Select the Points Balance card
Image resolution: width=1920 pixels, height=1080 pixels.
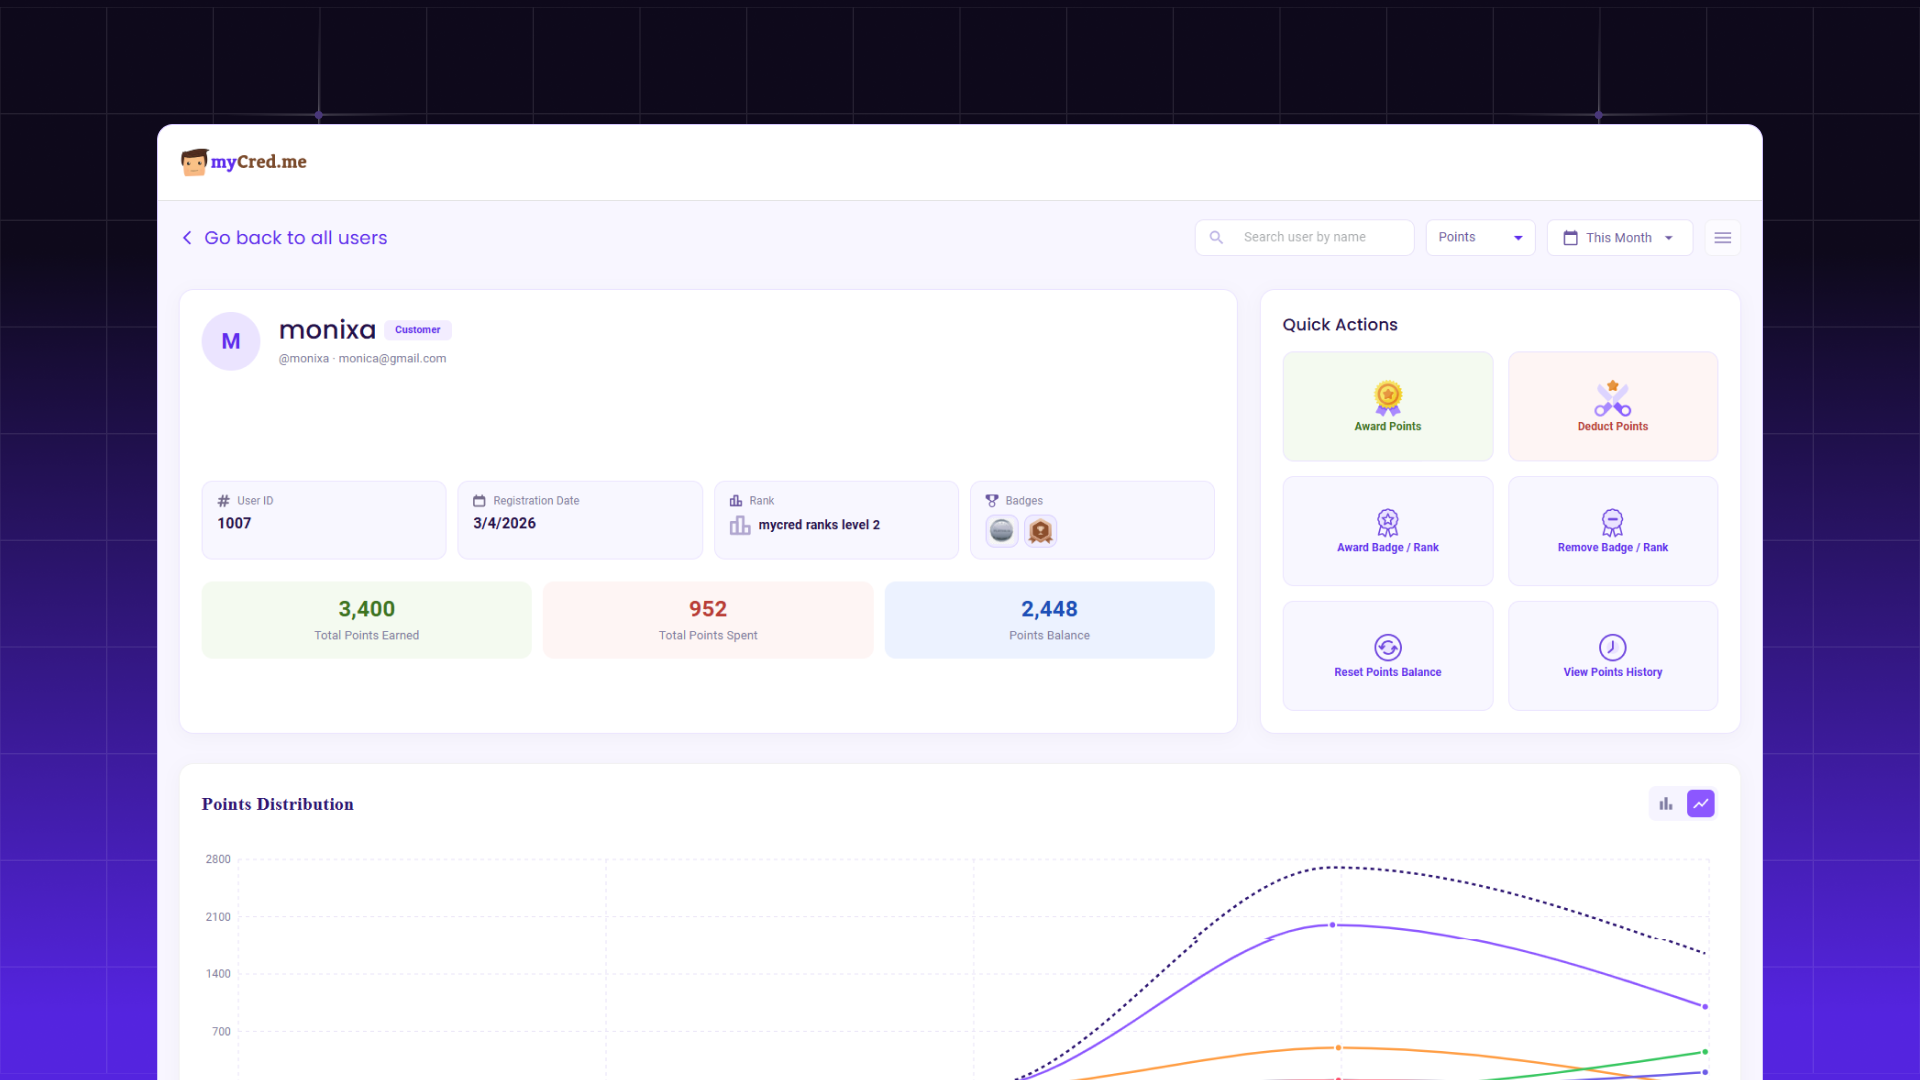point(1049,620)
